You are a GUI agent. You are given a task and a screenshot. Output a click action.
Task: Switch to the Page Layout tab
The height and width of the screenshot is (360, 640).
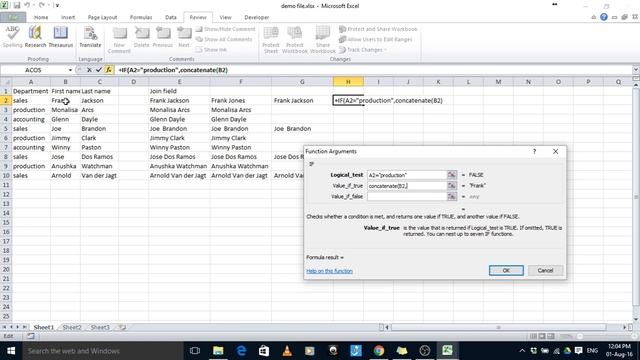(102, 18)
